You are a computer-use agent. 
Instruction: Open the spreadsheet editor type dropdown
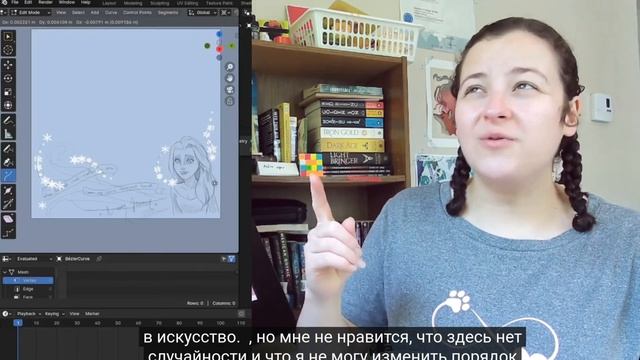click(x=7, y=259)
